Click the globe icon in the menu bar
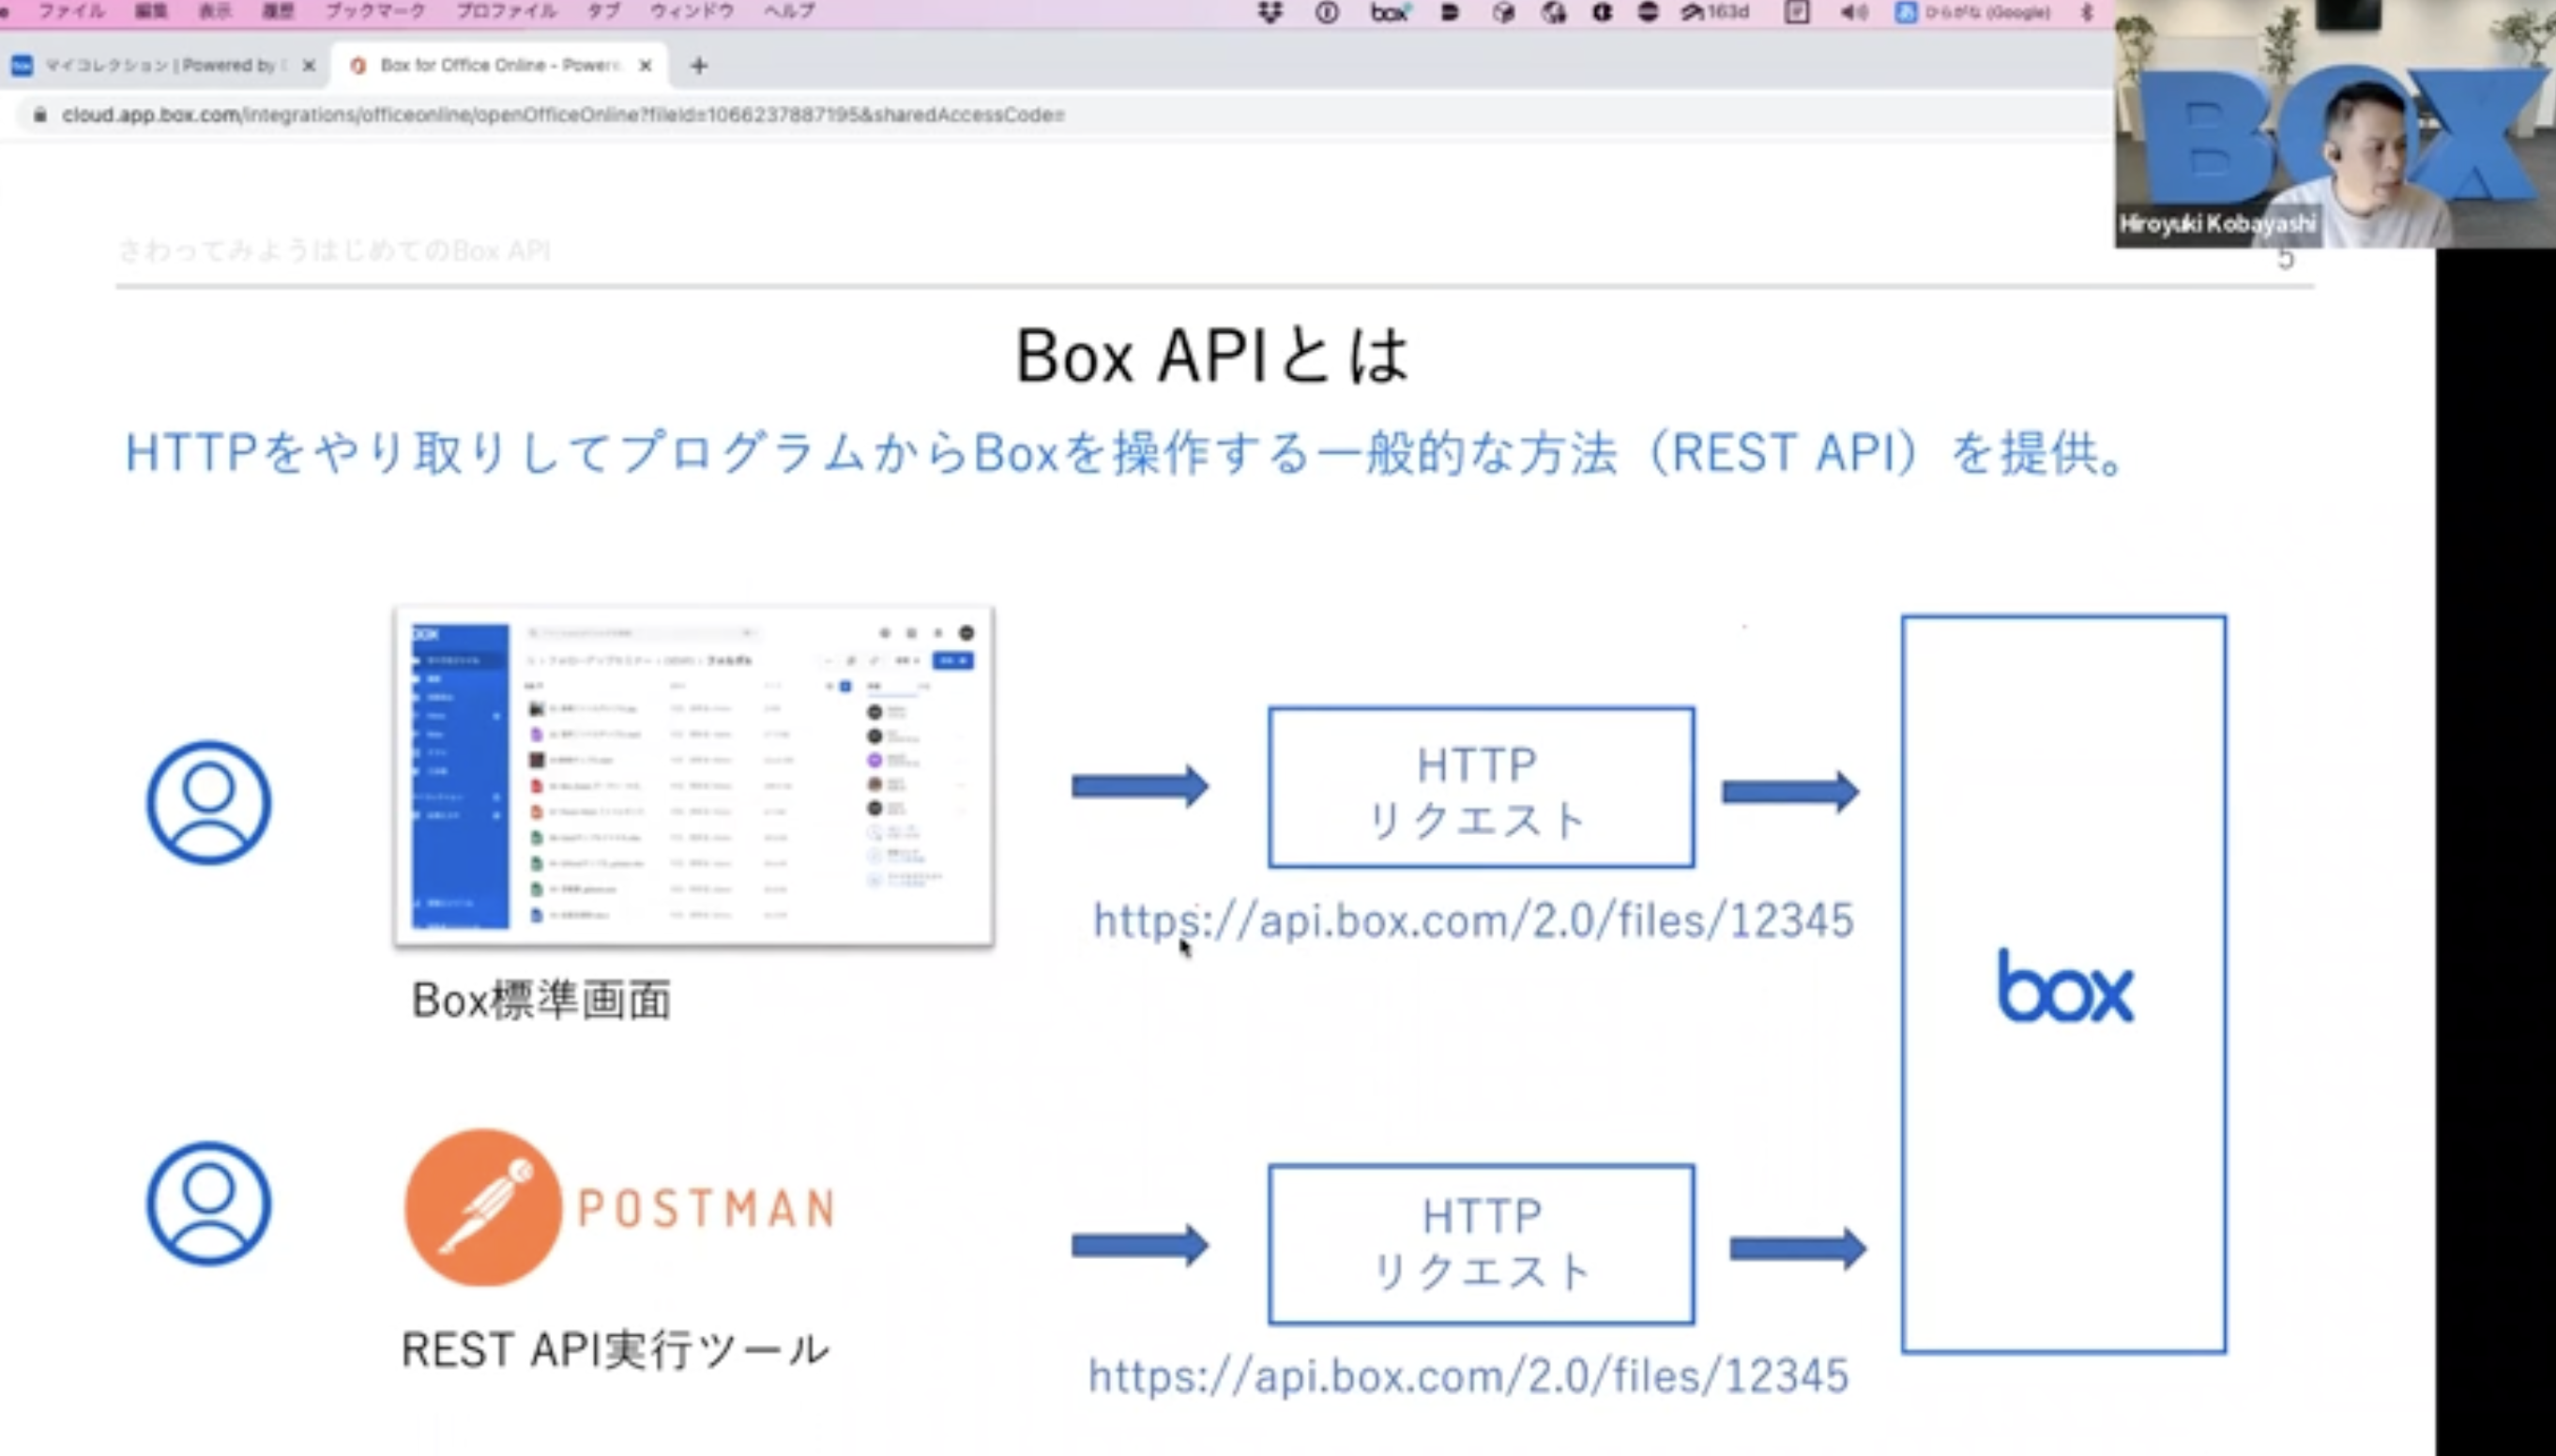Image resolution: width=2556 pixels, height=1456 pixels. [1553, 12]
